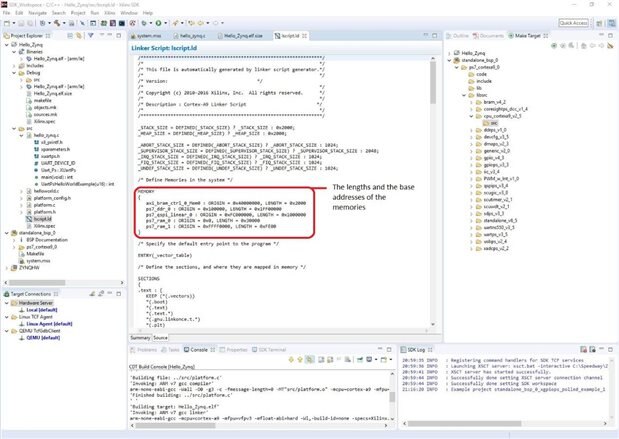This screenshot has width=619, height=439.
Task: Open the Problems view tab
Action: 147,350
